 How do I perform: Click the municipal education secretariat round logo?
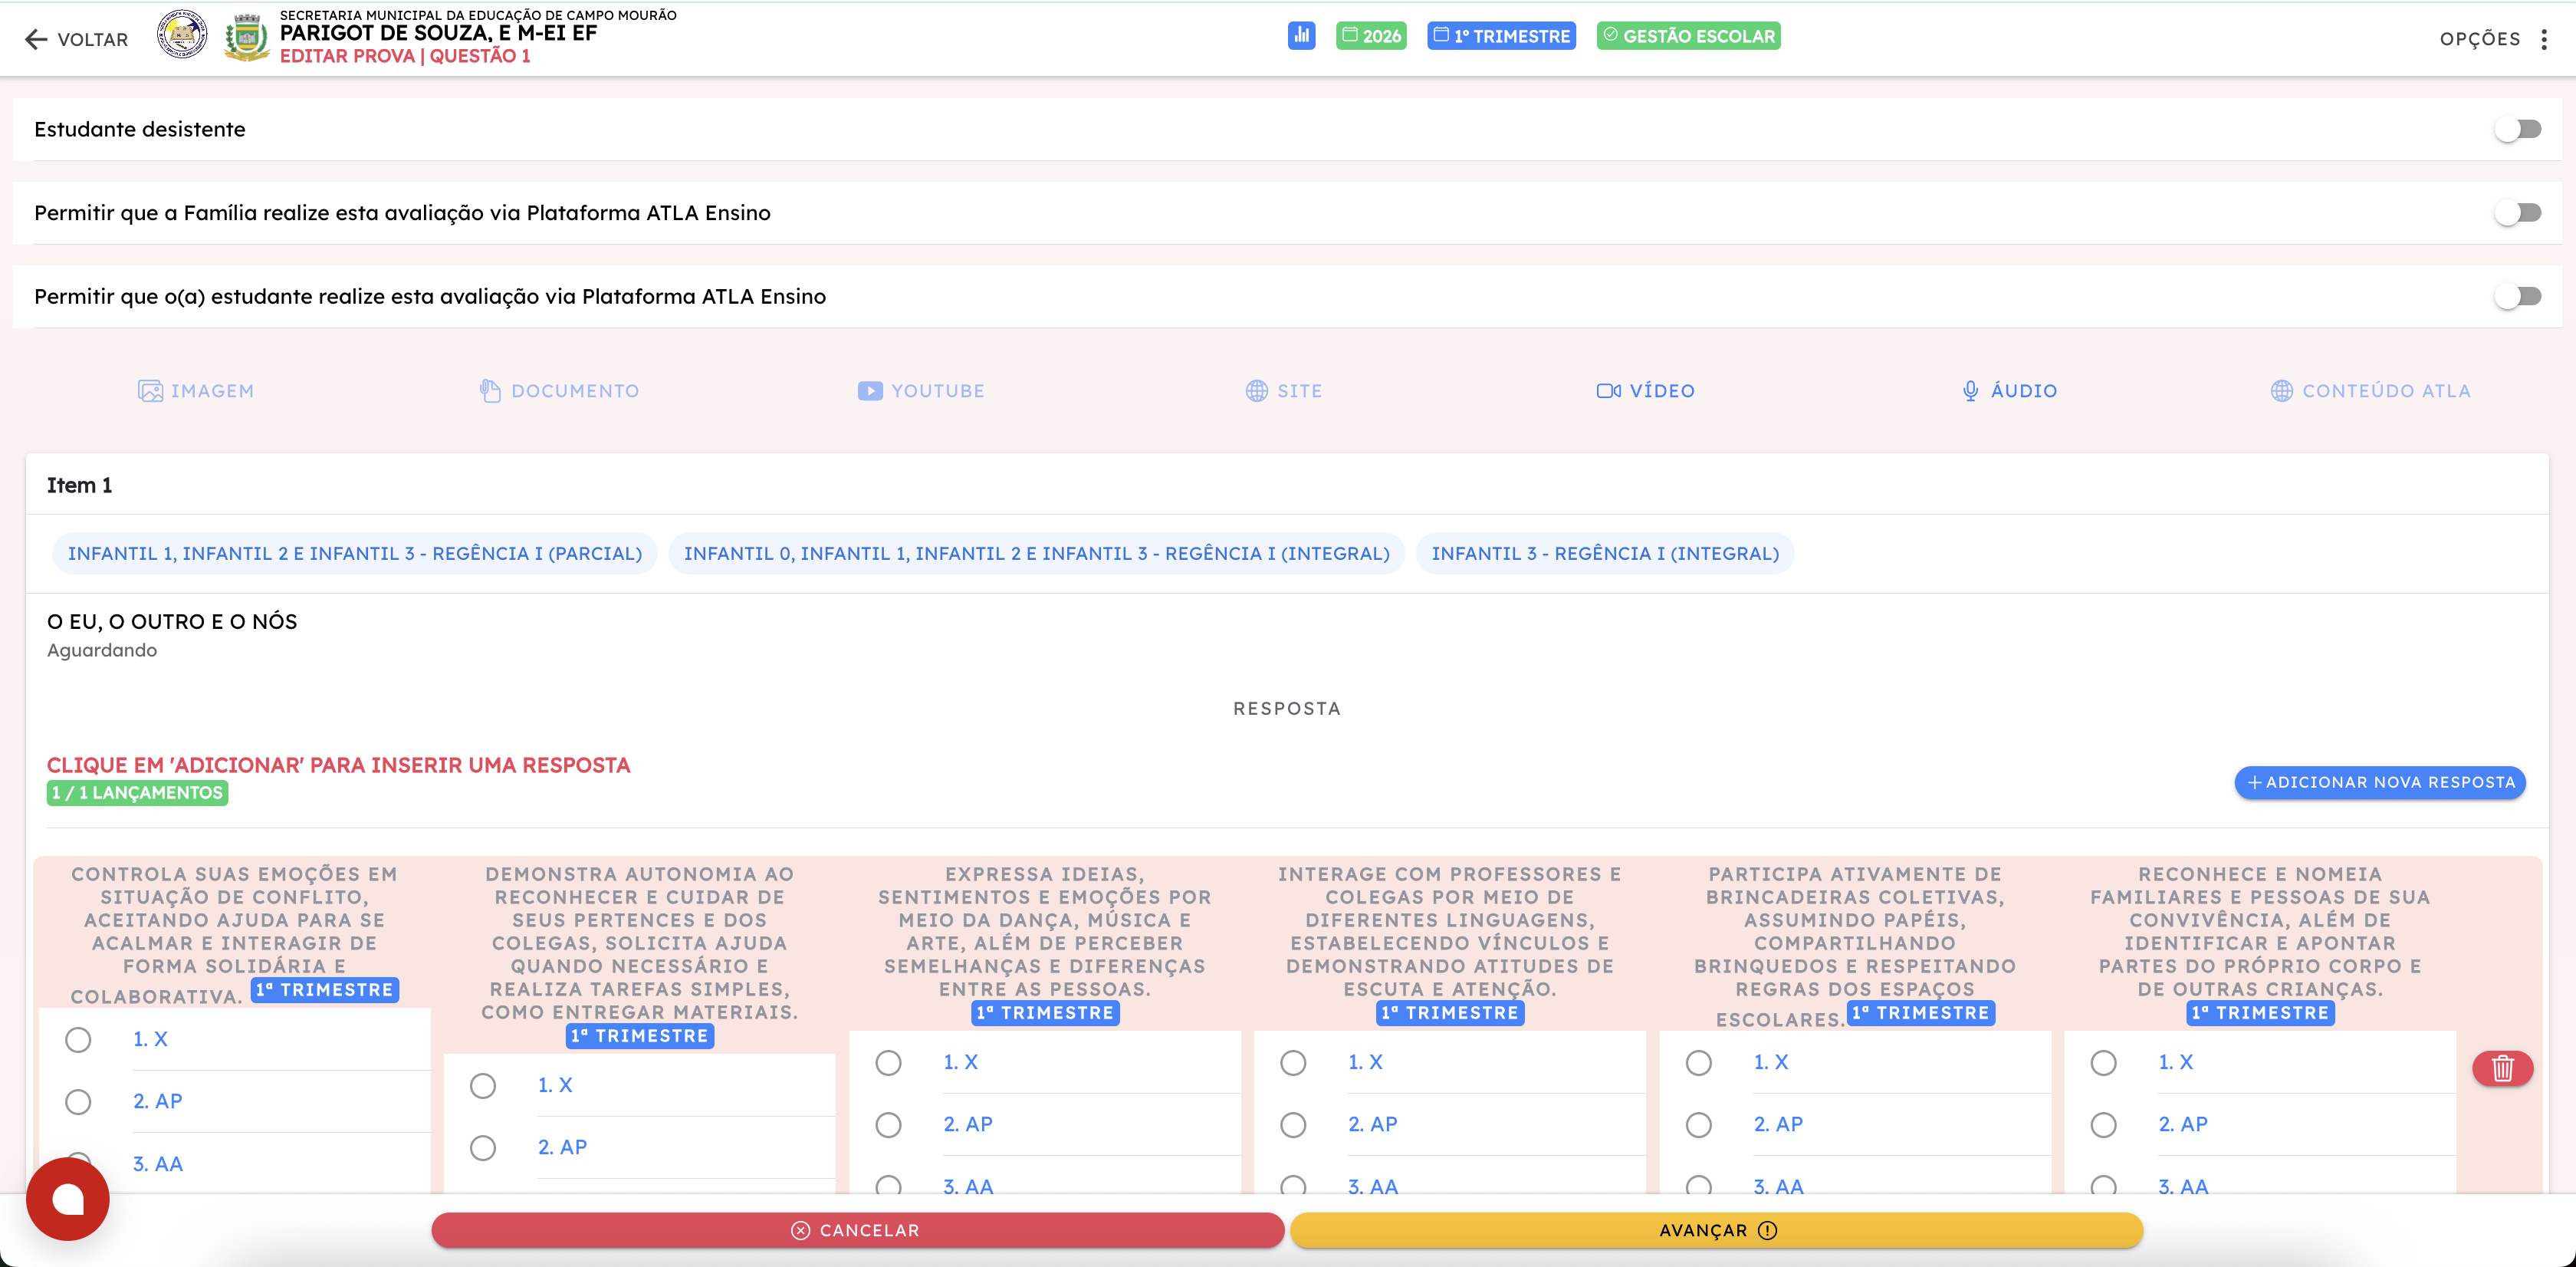pyautogui.click(x=182, y=35)
